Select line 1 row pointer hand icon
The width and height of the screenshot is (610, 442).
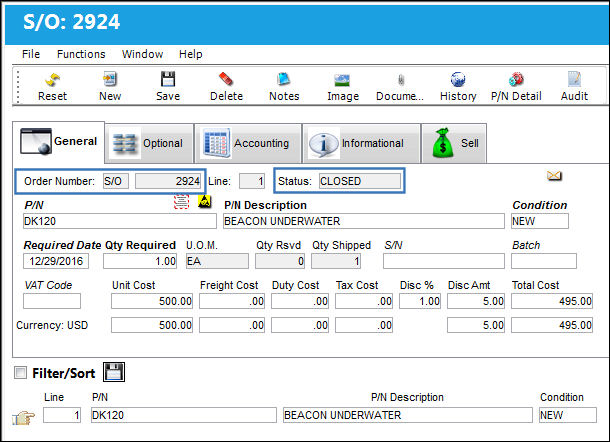[x=23, y=418]
